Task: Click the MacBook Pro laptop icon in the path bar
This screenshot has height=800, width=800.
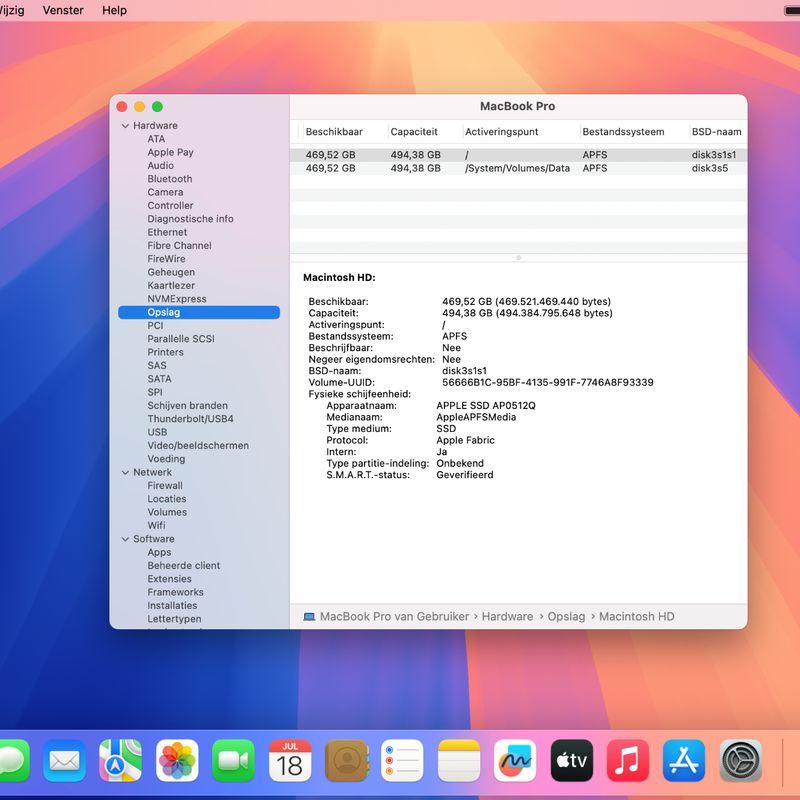Action: [x=309, y=617]
